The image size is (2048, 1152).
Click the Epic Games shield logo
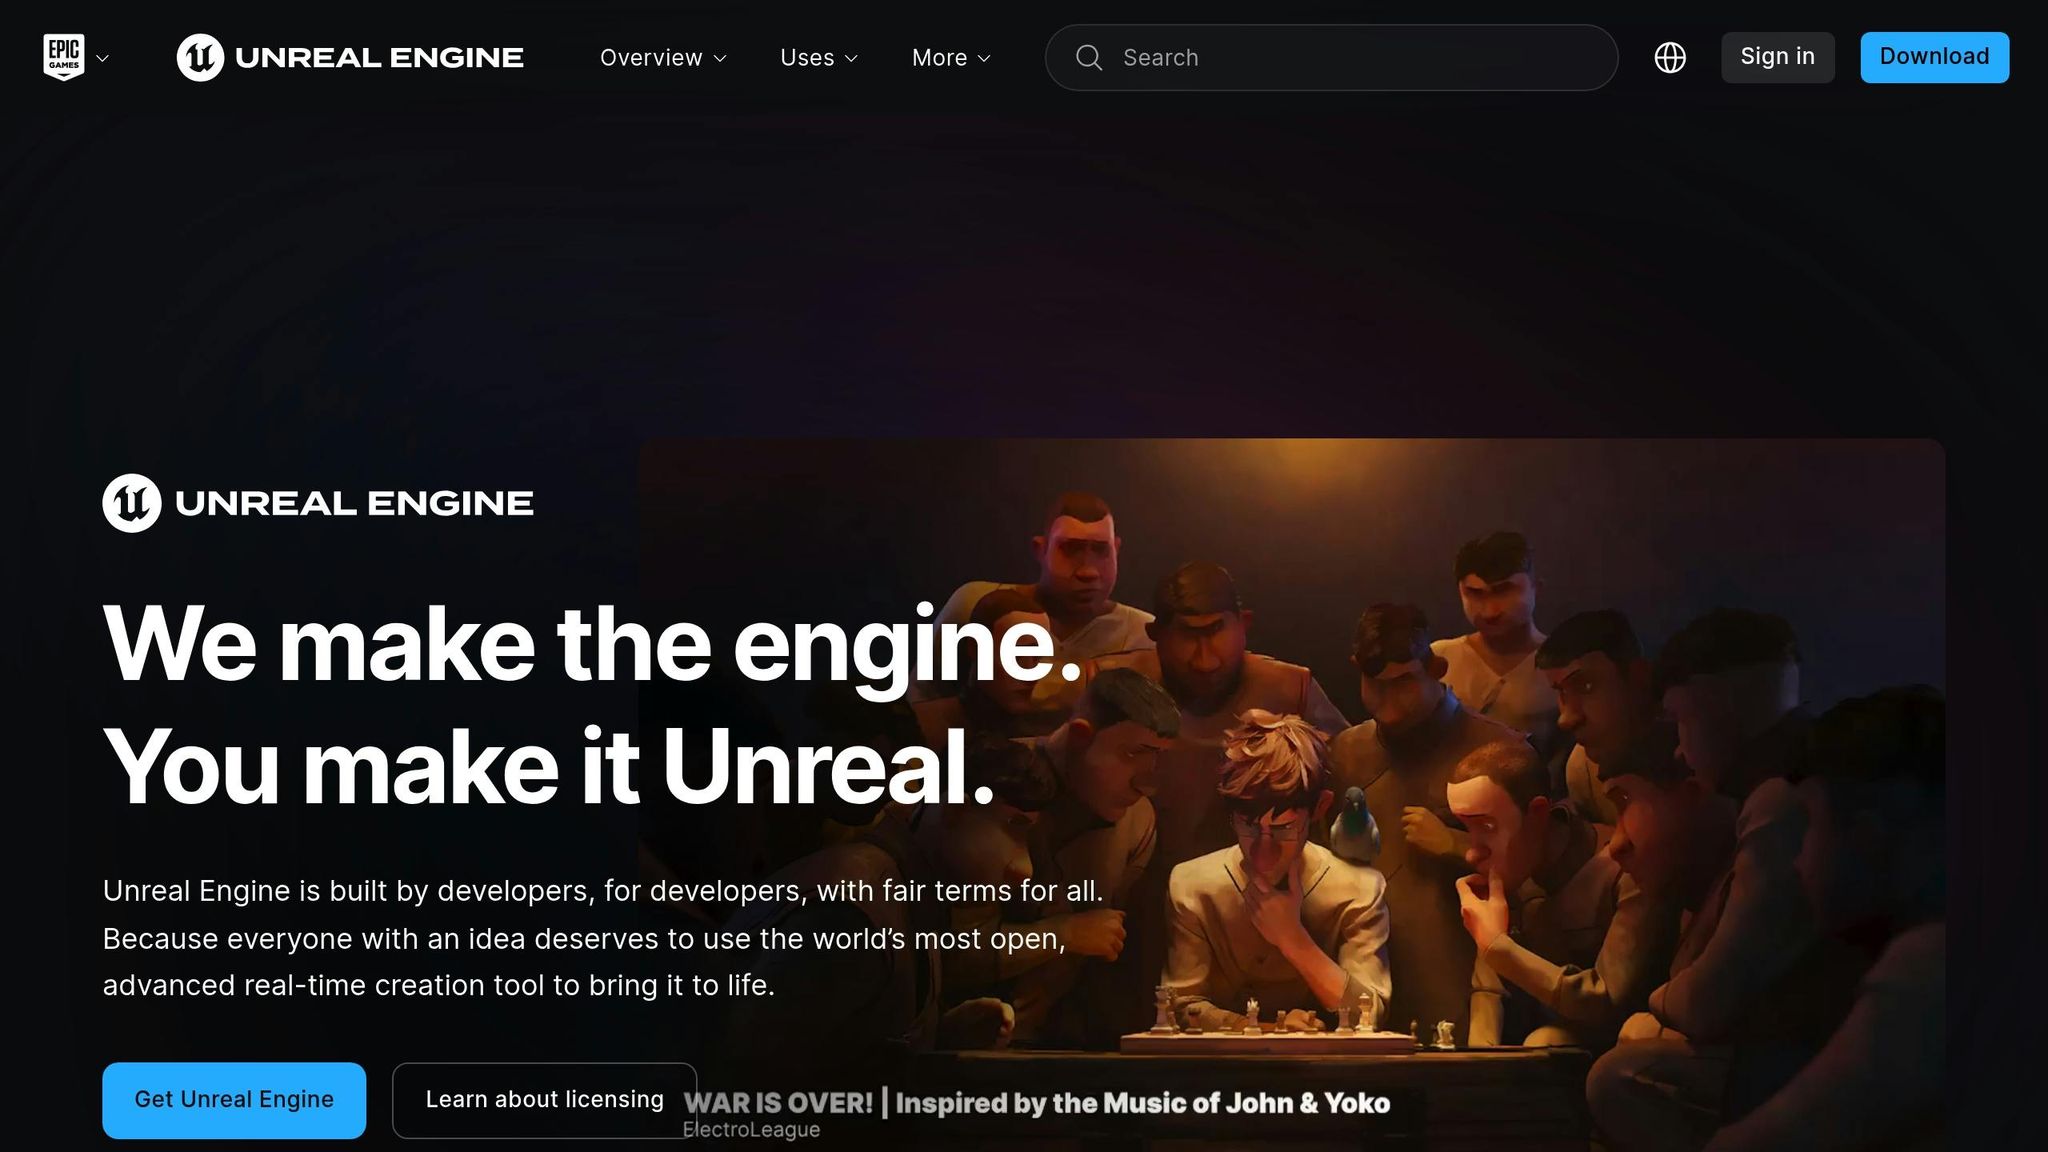(64, 57)
